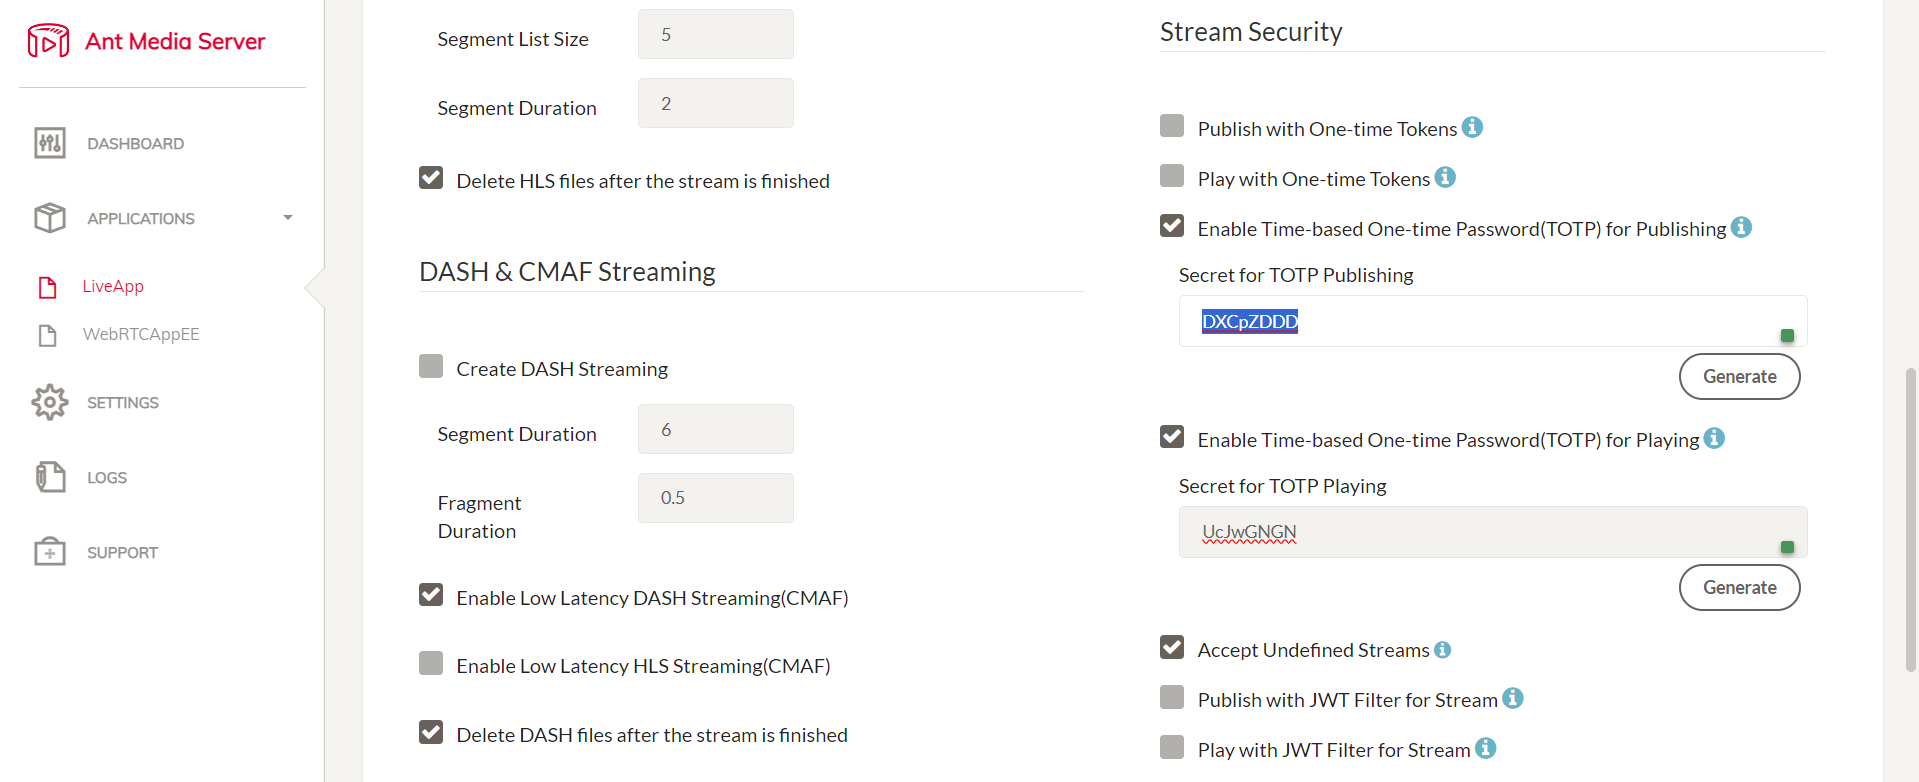This screenshot has height=782, width=1919.
Task: Open Settings via the gear icon
Action: point(50,402)
